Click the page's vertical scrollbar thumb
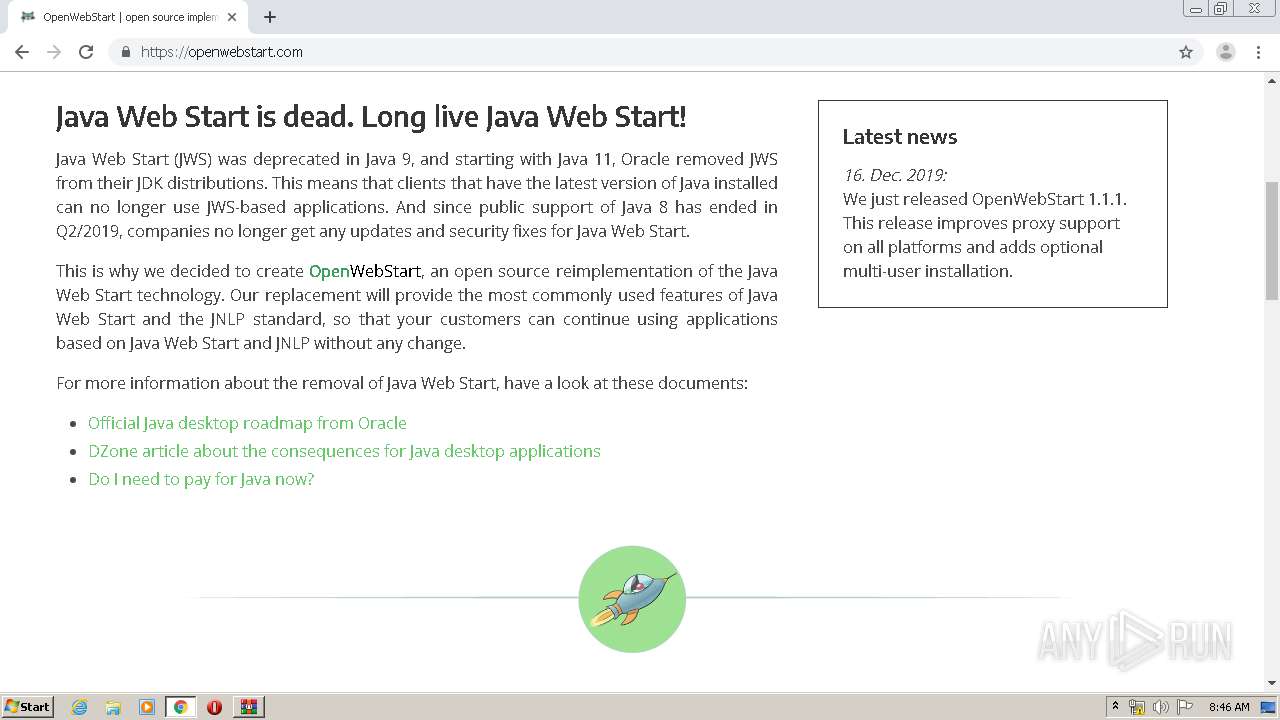Viewport: 1280px width, 720px height. [x=1272, y=240]
